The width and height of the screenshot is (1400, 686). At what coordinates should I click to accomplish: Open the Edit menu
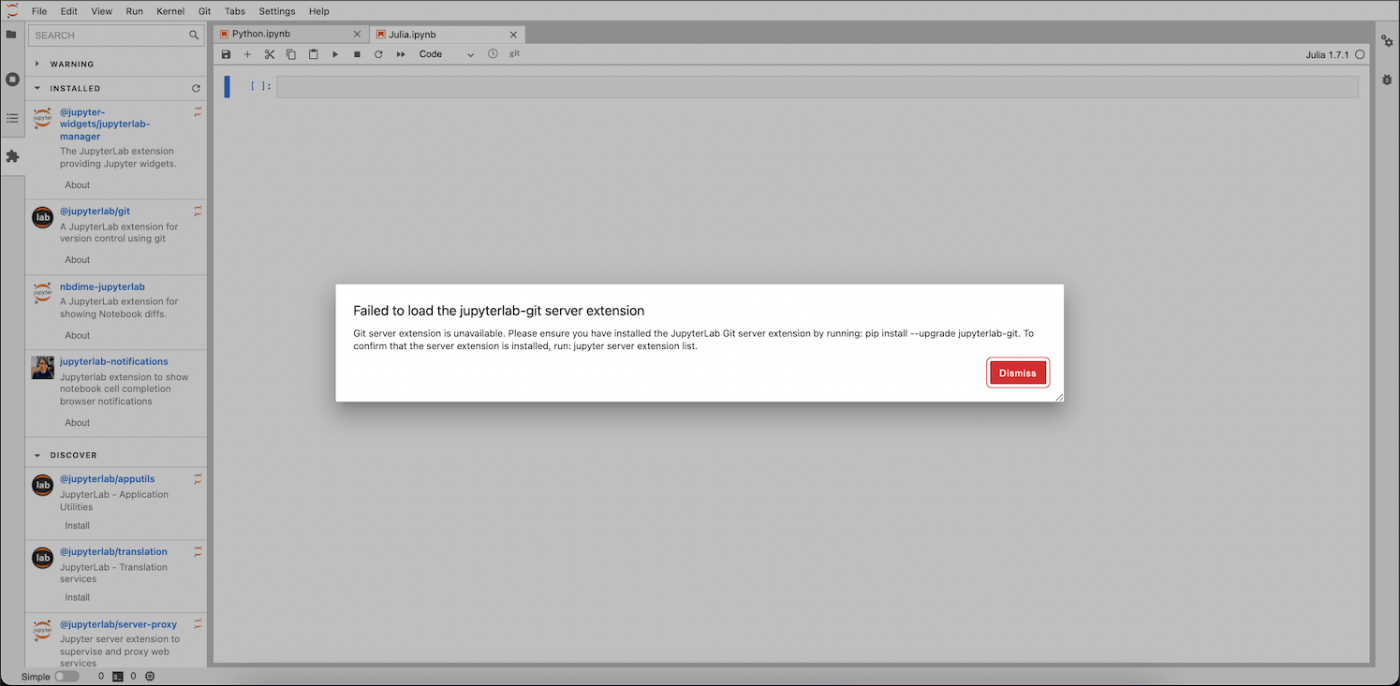pos(69,11)
